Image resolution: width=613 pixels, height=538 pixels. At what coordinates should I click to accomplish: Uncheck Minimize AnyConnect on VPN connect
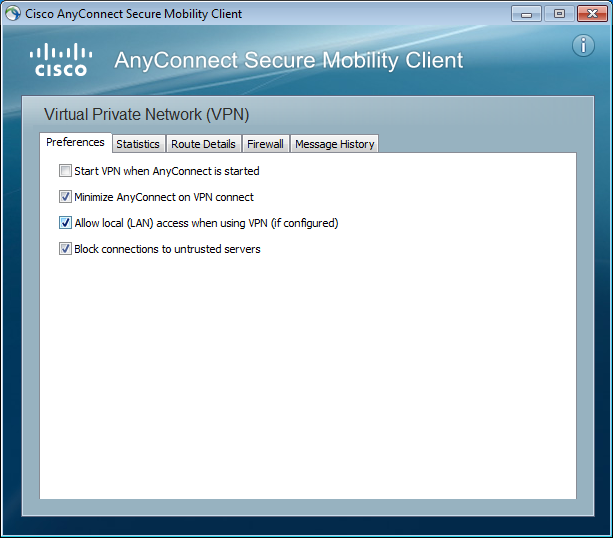66,197
